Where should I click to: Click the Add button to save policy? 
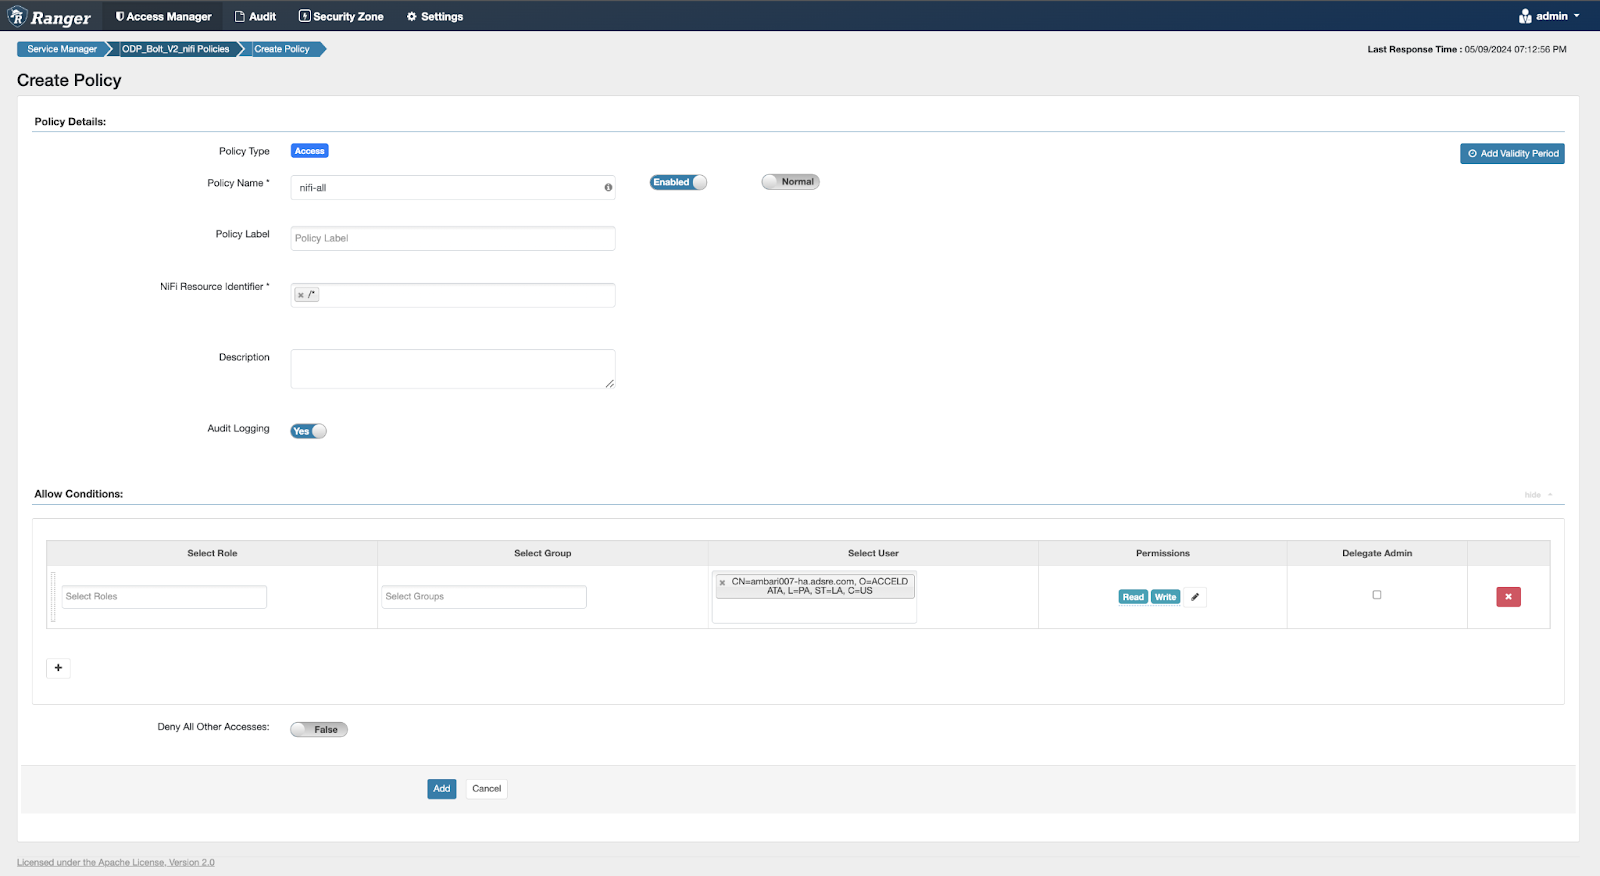point(441,789)
